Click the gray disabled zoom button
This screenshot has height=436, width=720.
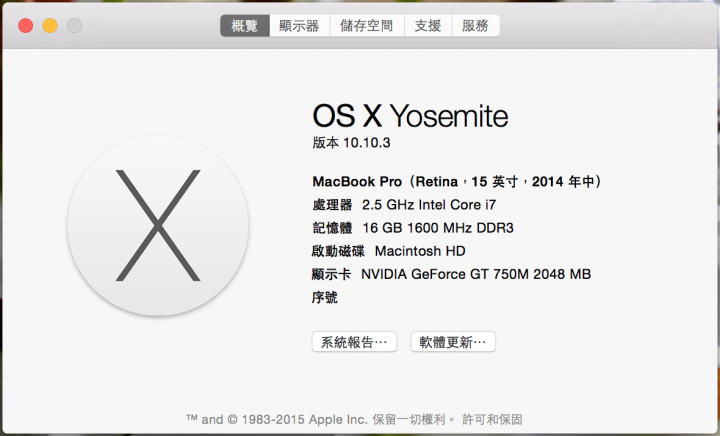click(74, 26)
